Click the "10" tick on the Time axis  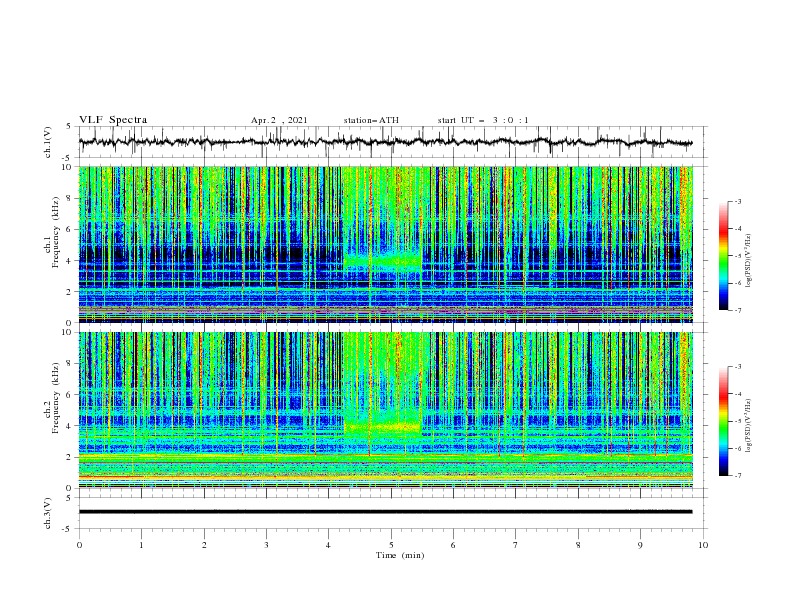pos(703,545)
